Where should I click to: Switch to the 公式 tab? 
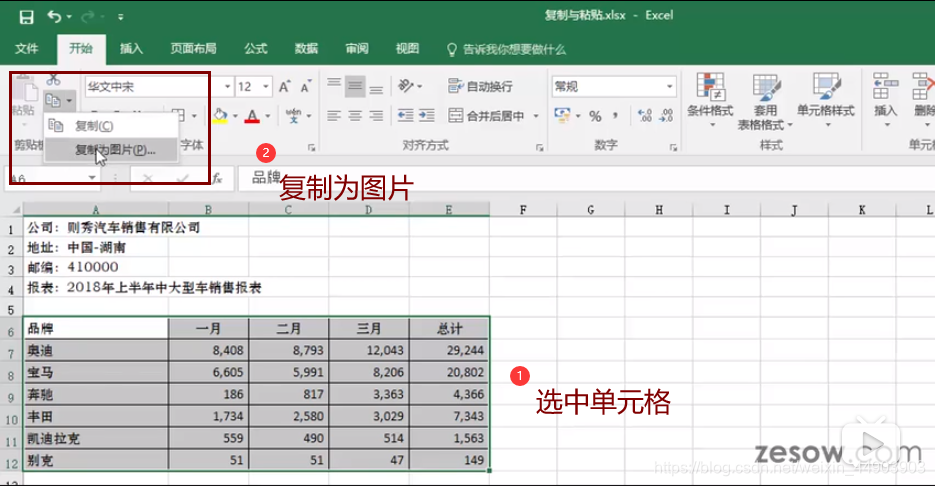pos(256,49)
